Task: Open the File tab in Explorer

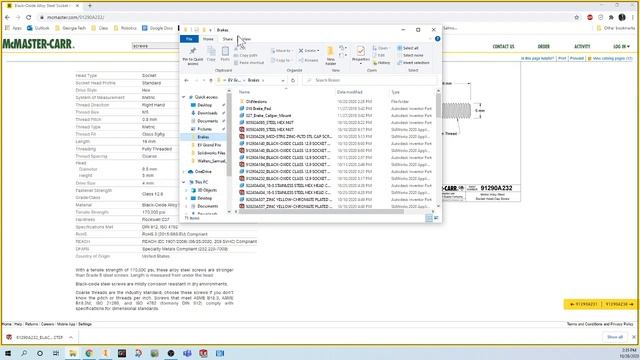Action: coord(189,39)
